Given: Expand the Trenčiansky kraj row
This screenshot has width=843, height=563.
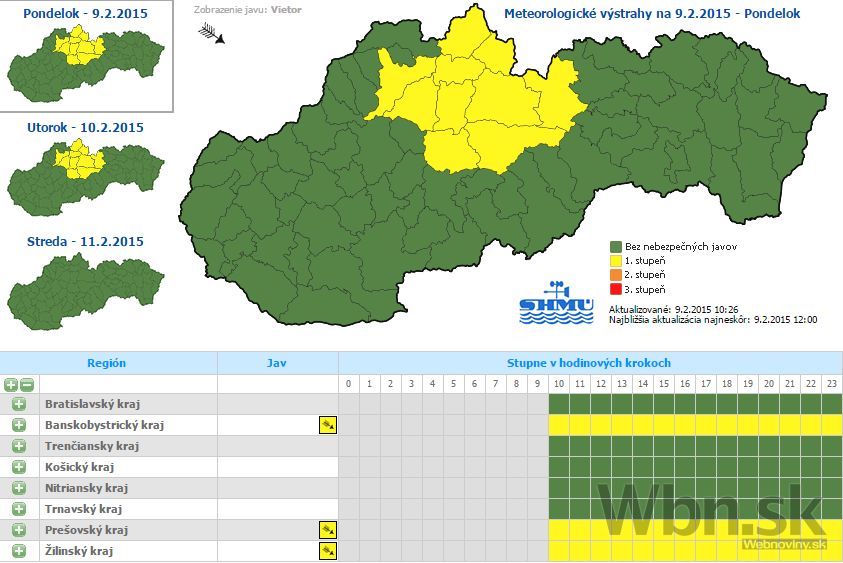Looking at the screenshot, I should [x=19, y=446].
